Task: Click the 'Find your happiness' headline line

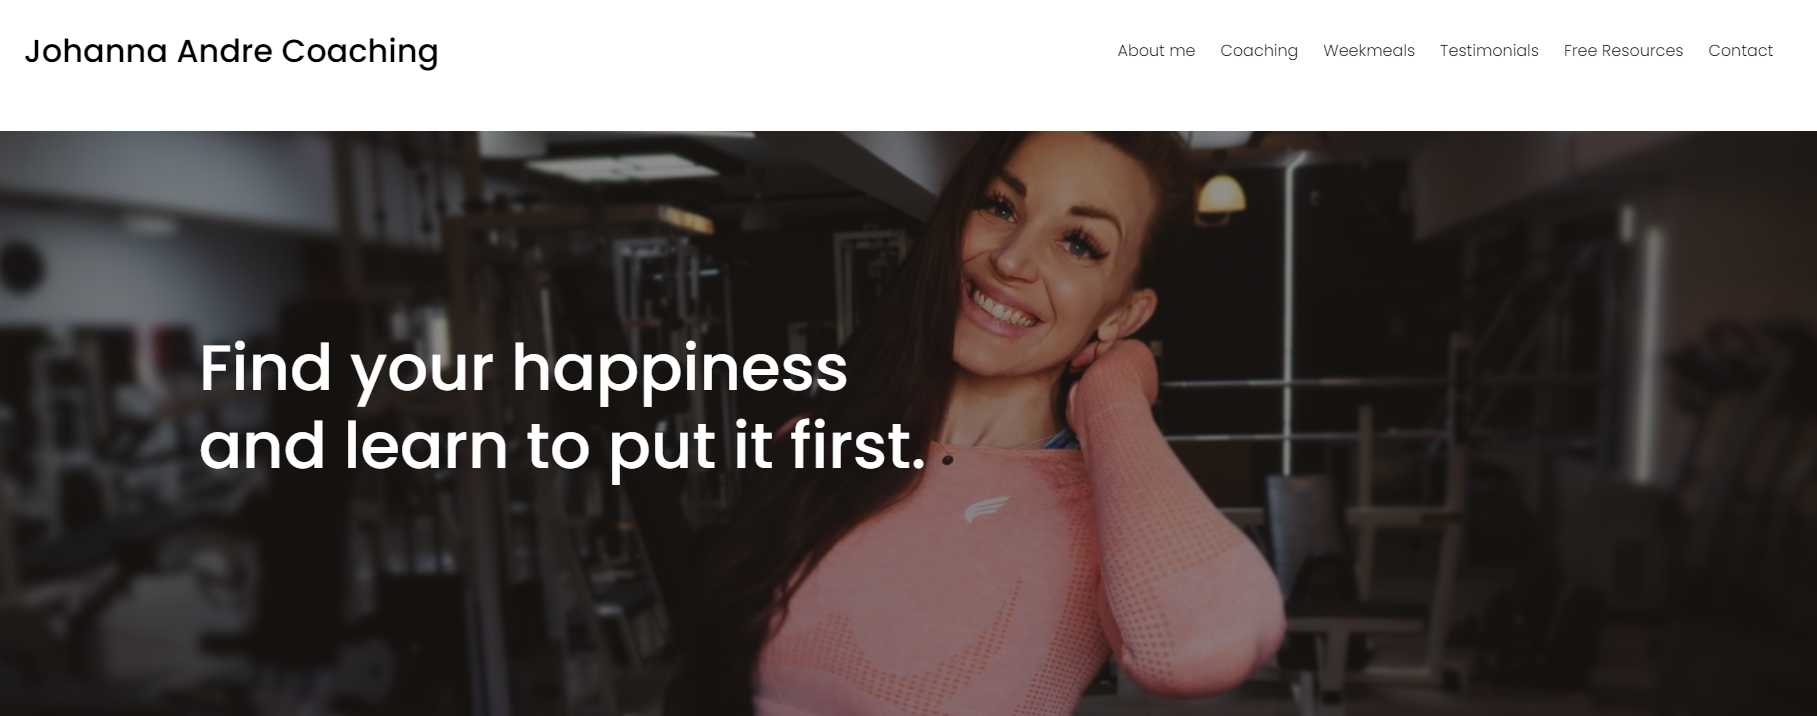Action: click(523, 370)
